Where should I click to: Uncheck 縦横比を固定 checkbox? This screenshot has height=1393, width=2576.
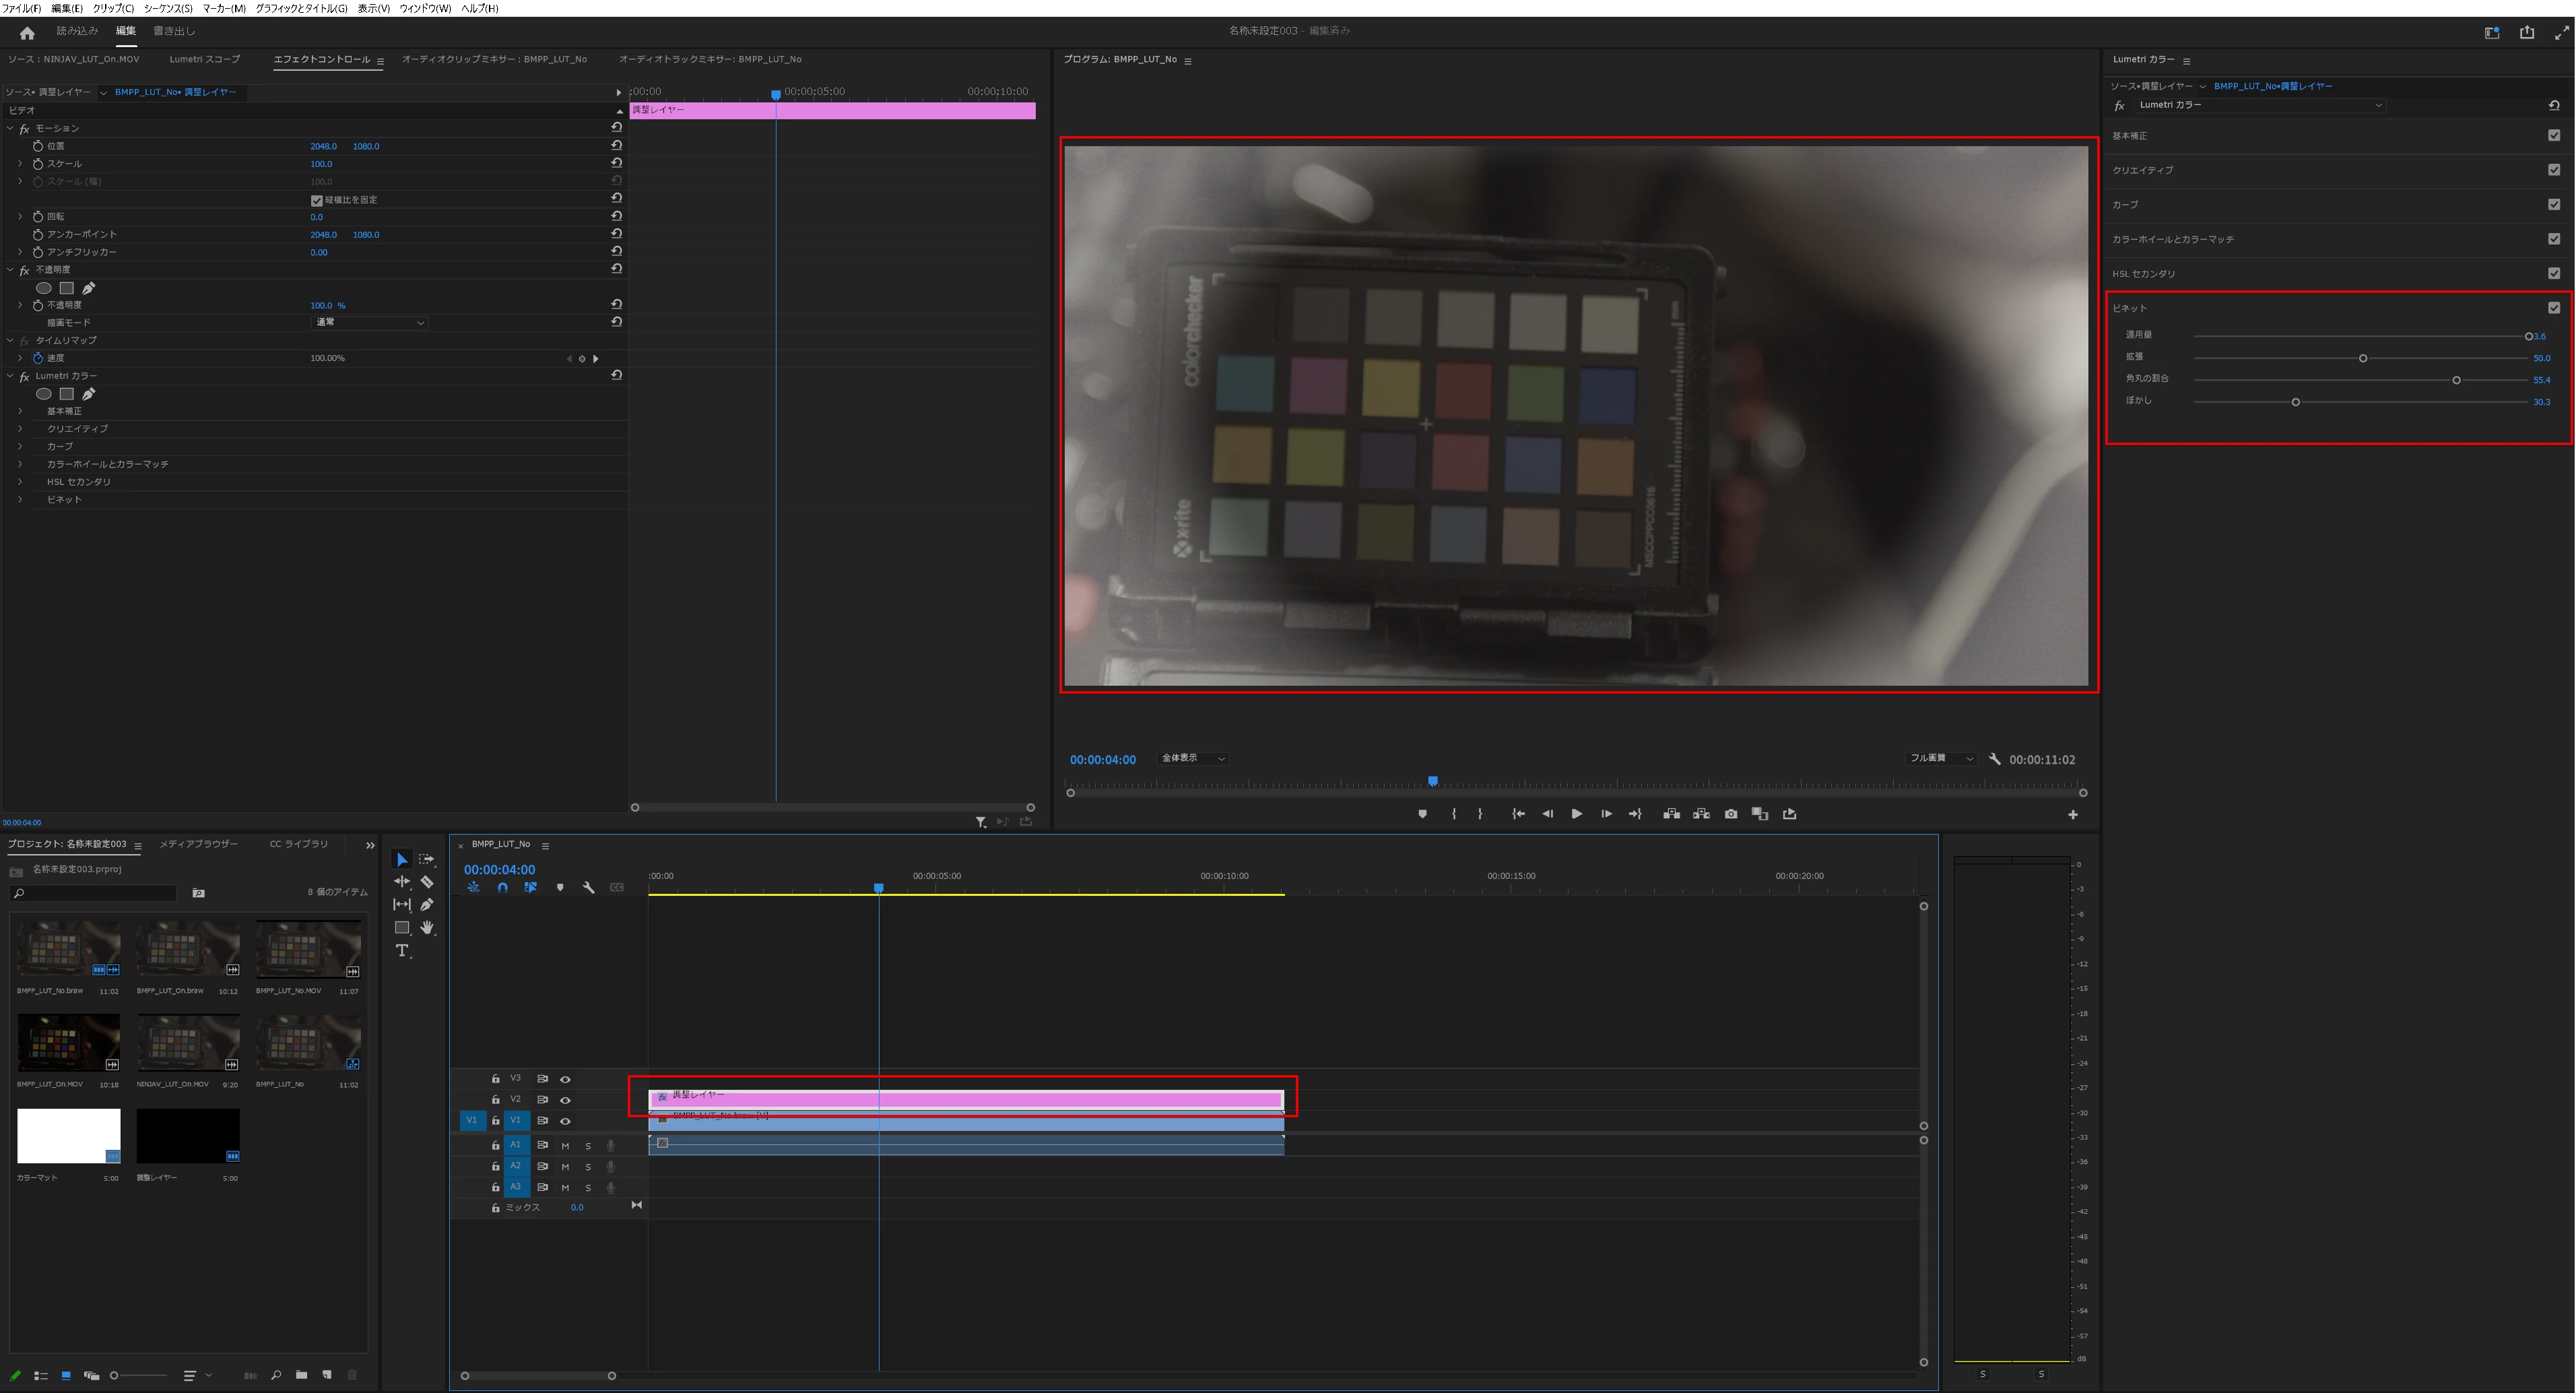(317, 200)
